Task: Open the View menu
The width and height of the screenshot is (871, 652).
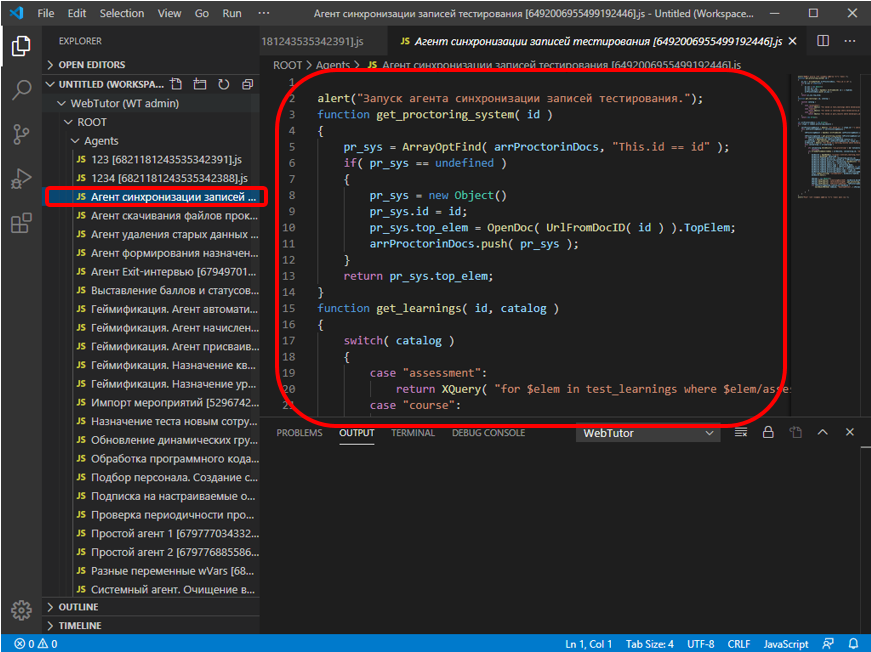Action: coord(169,13)
